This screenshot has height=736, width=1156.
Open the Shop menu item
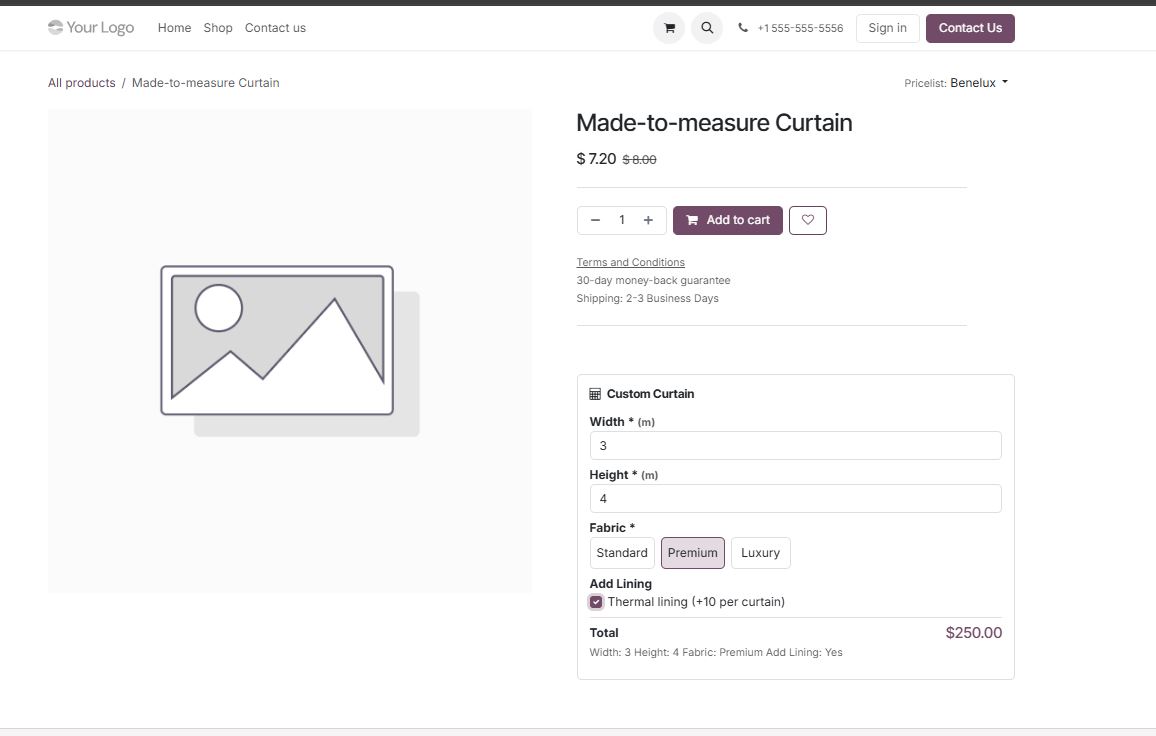click(x=218, y=28)
